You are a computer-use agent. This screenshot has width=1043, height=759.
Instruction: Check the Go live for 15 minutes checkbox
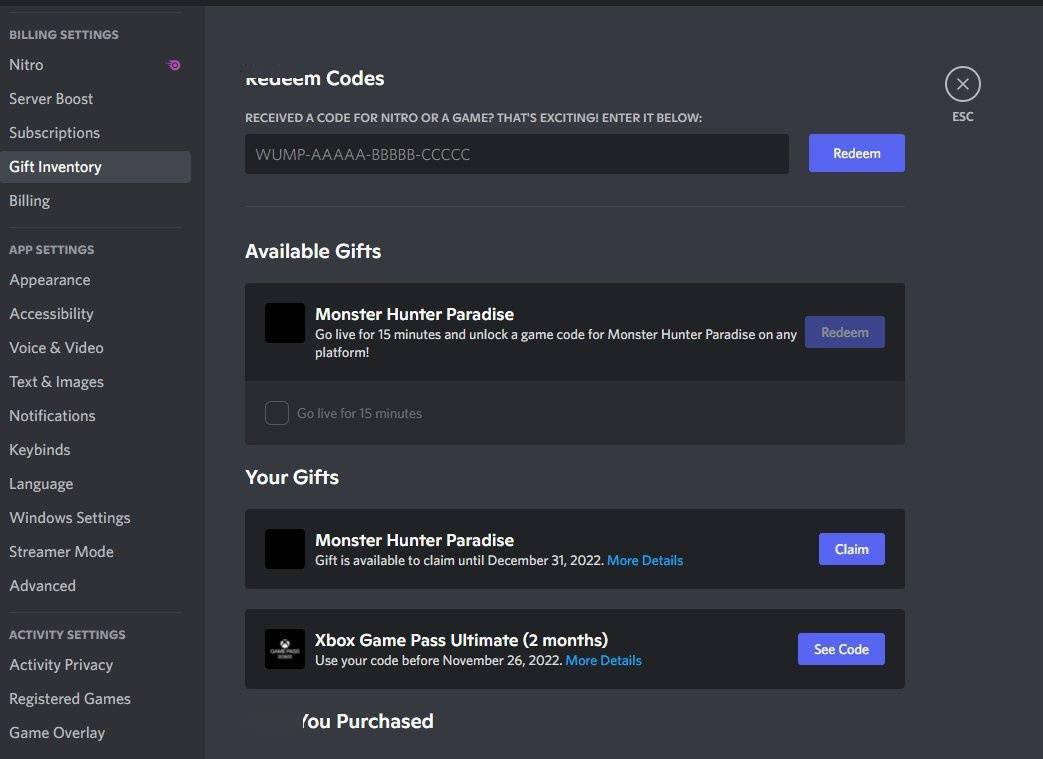coord(277,412)
